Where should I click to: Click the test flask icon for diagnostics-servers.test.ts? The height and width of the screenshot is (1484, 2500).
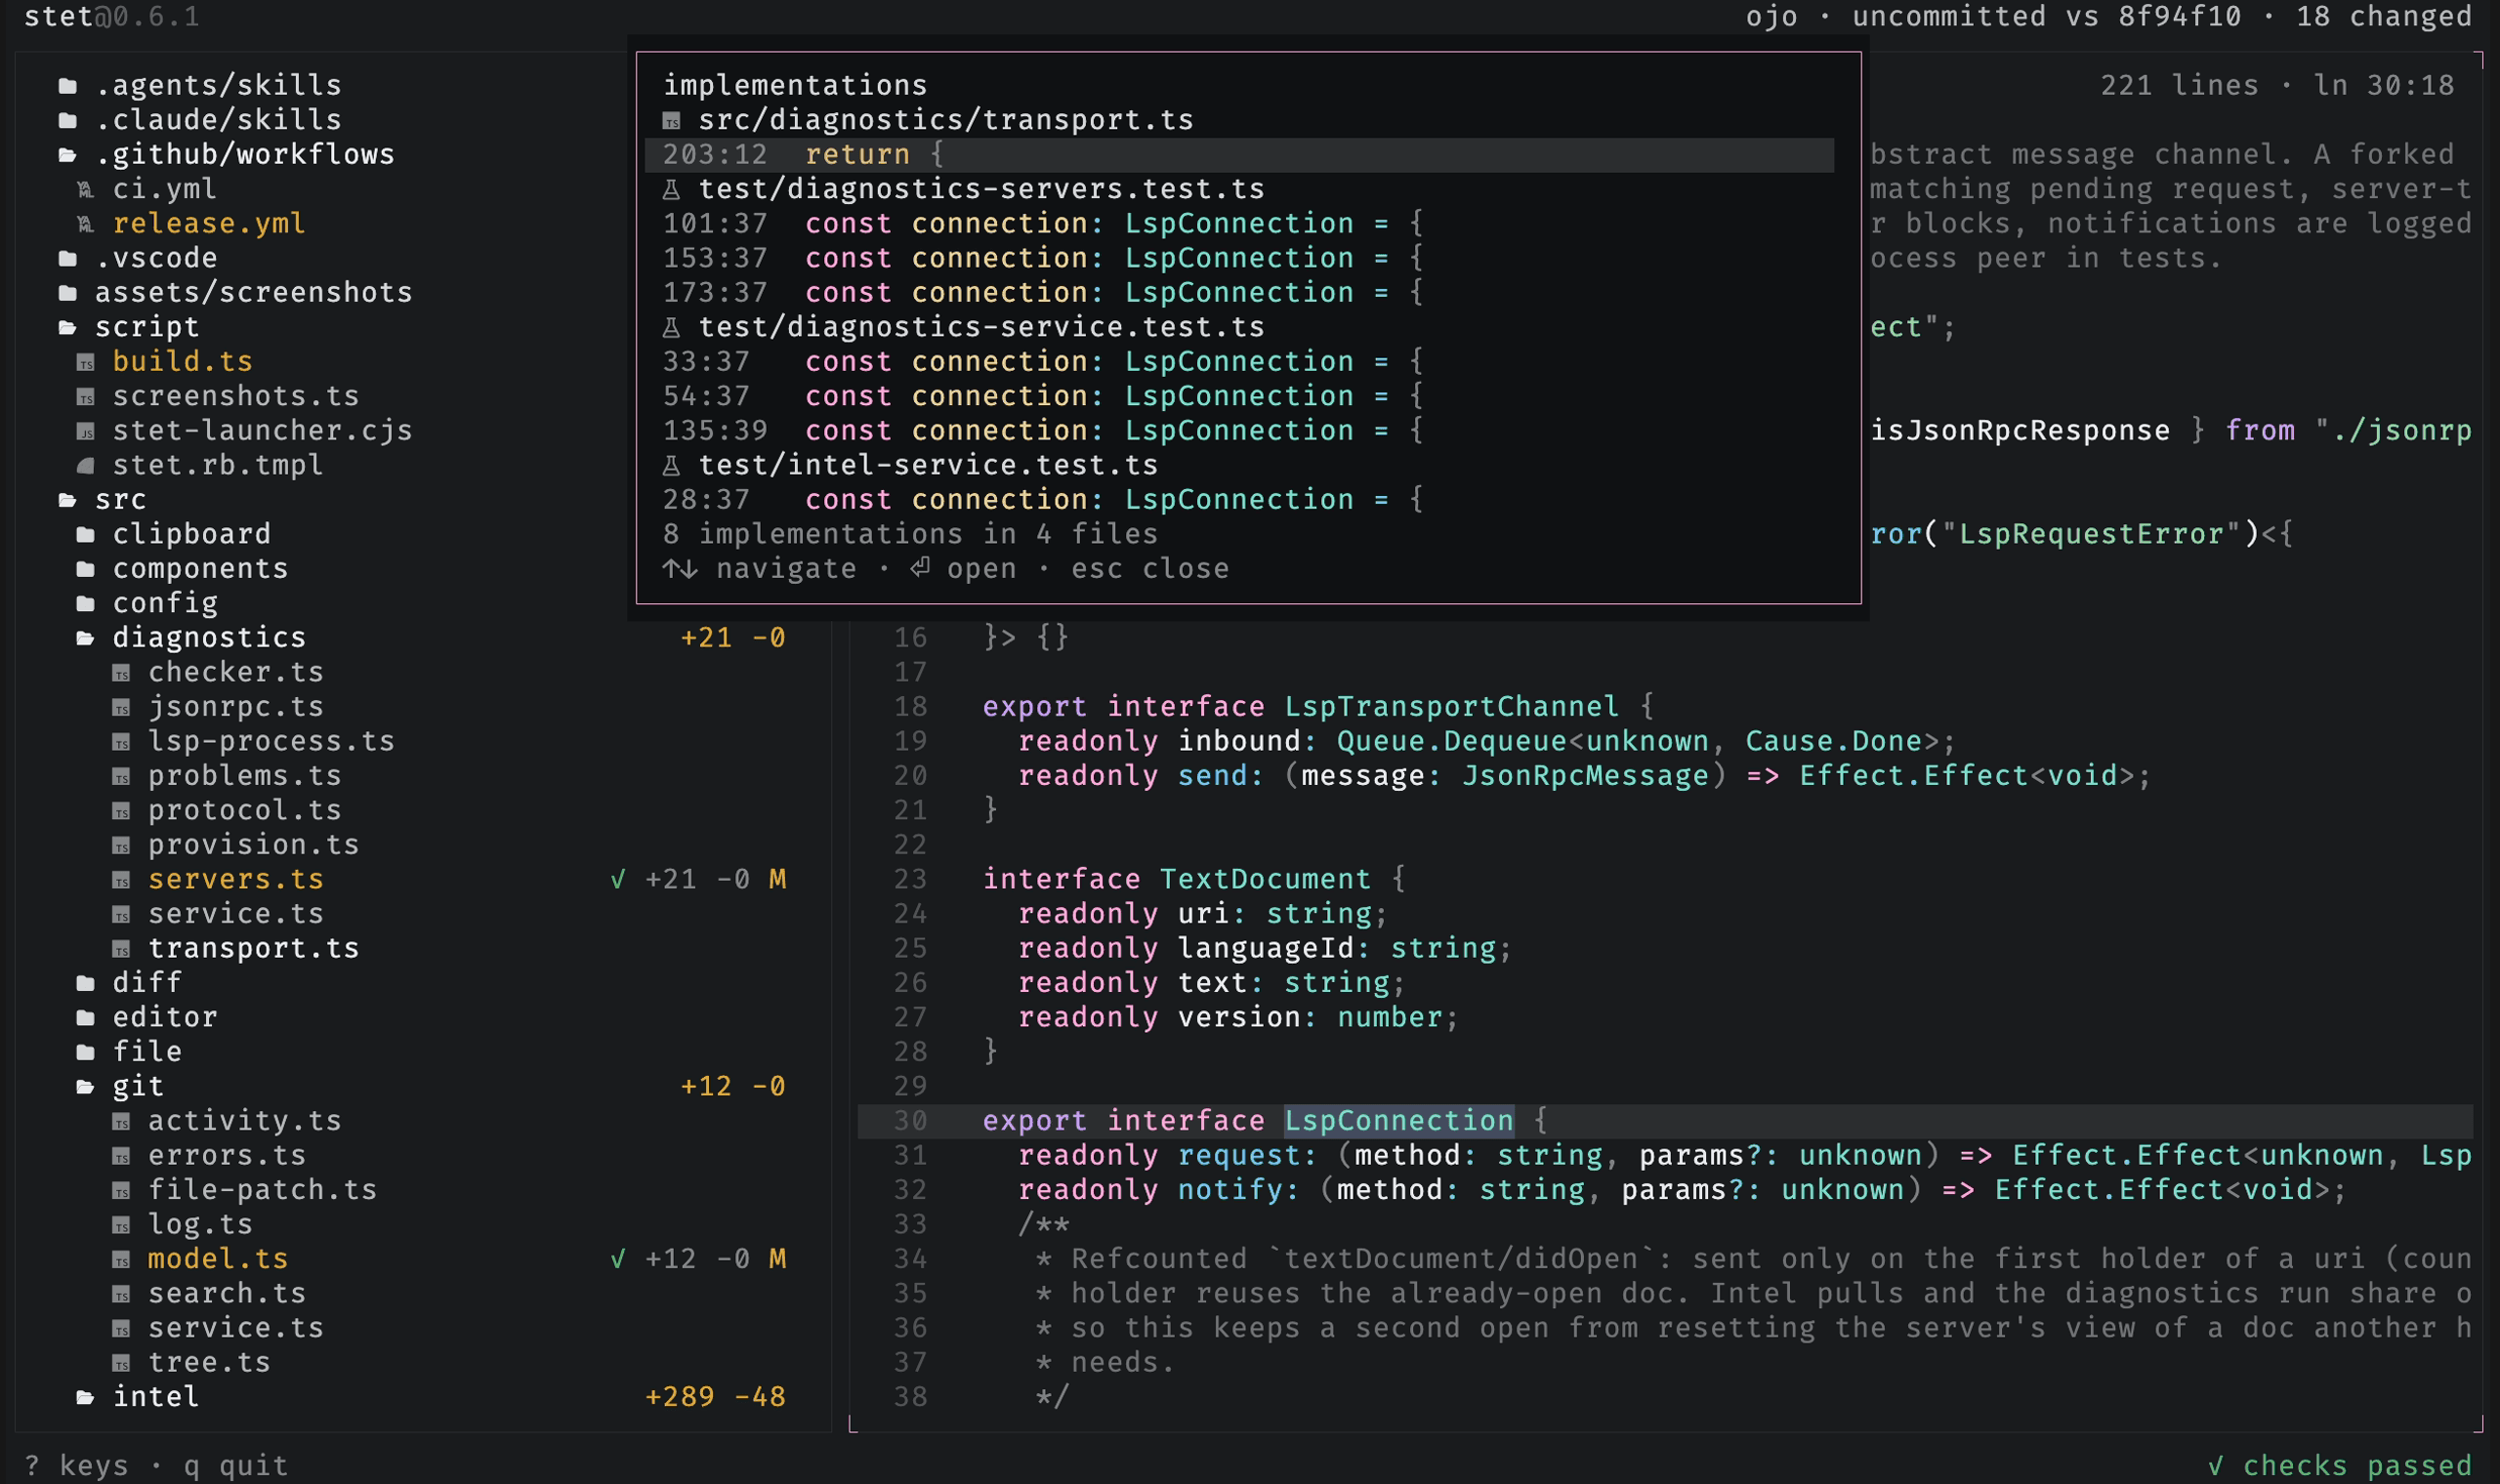pyautogui.click(x=671, y=190)
